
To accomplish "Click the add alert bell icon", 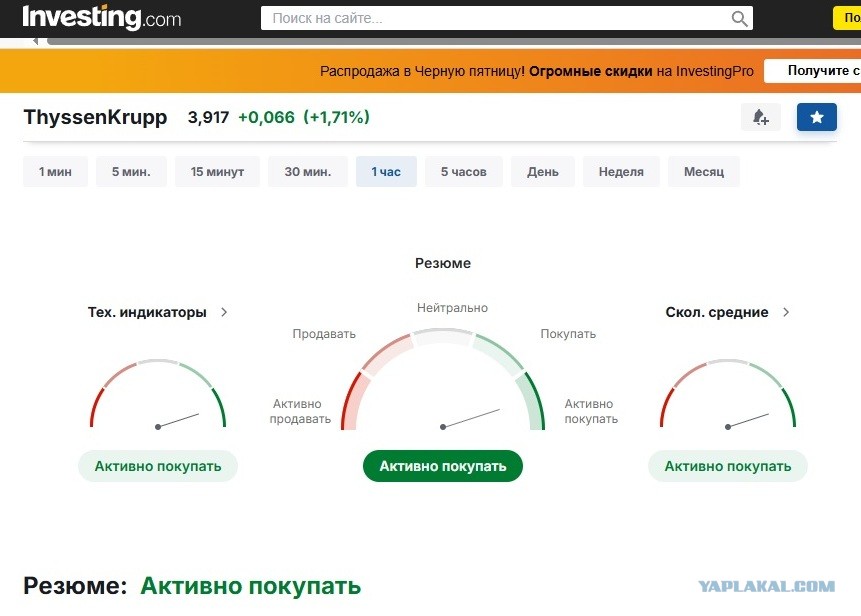I will [x=761, y=117].
